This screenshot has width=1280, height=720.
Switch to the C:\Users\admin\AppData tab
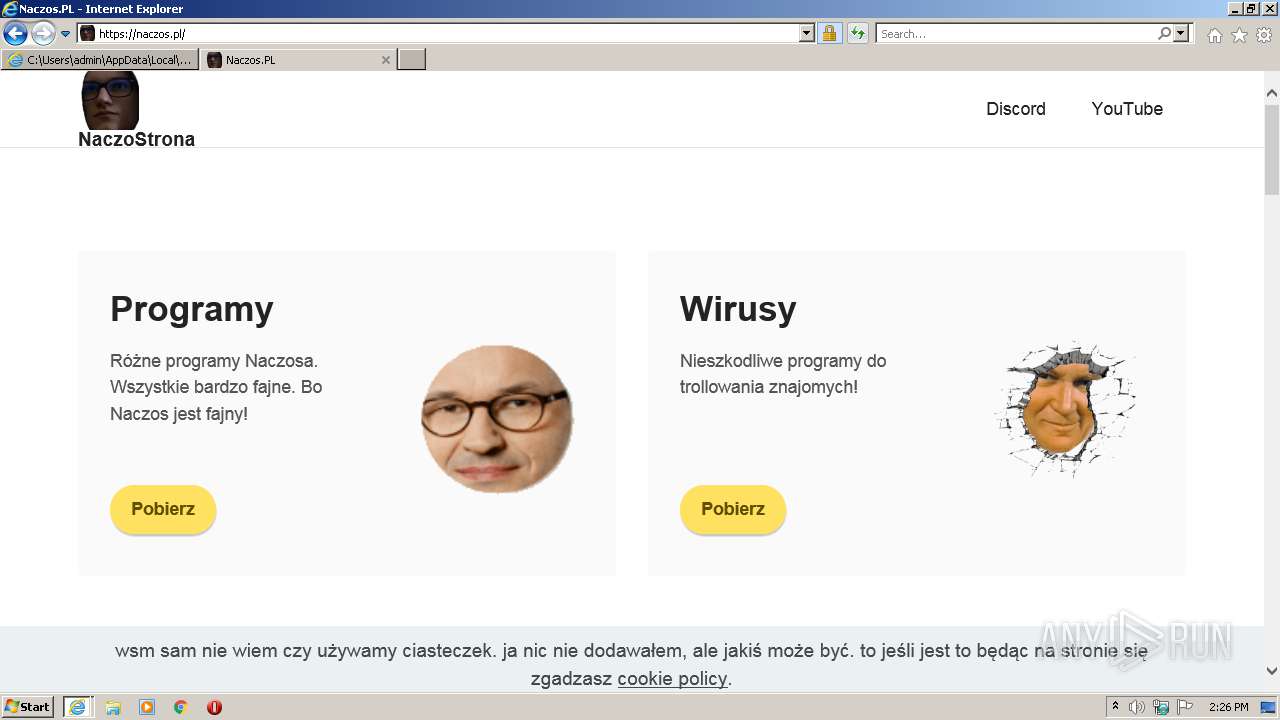[100, 60]
